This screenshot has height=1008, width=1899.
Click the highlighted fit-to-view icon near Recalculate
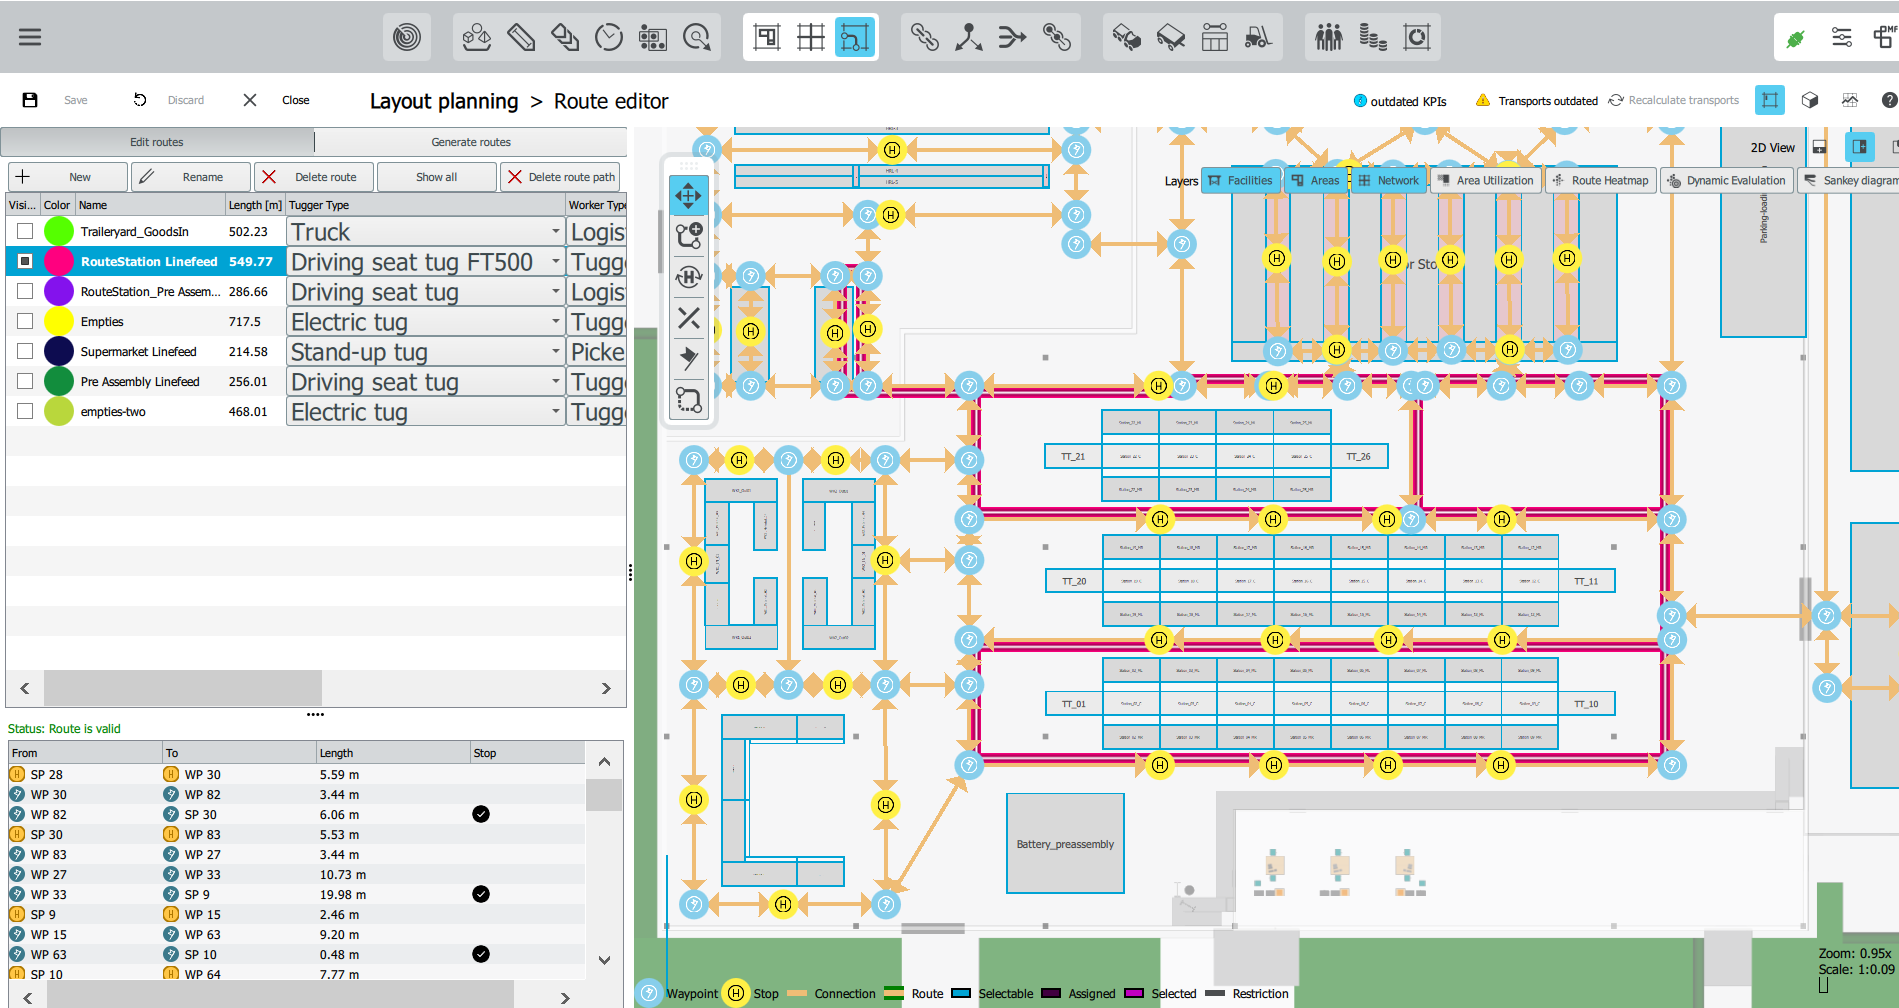1770,100
